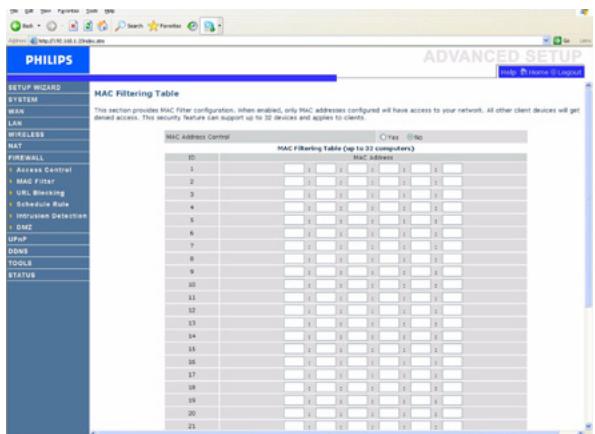The height and width of the screenshot is (434, 595).
Task: Open dropdown arrow beside the last toolbar icon
Action: click(x=219, y=26)
